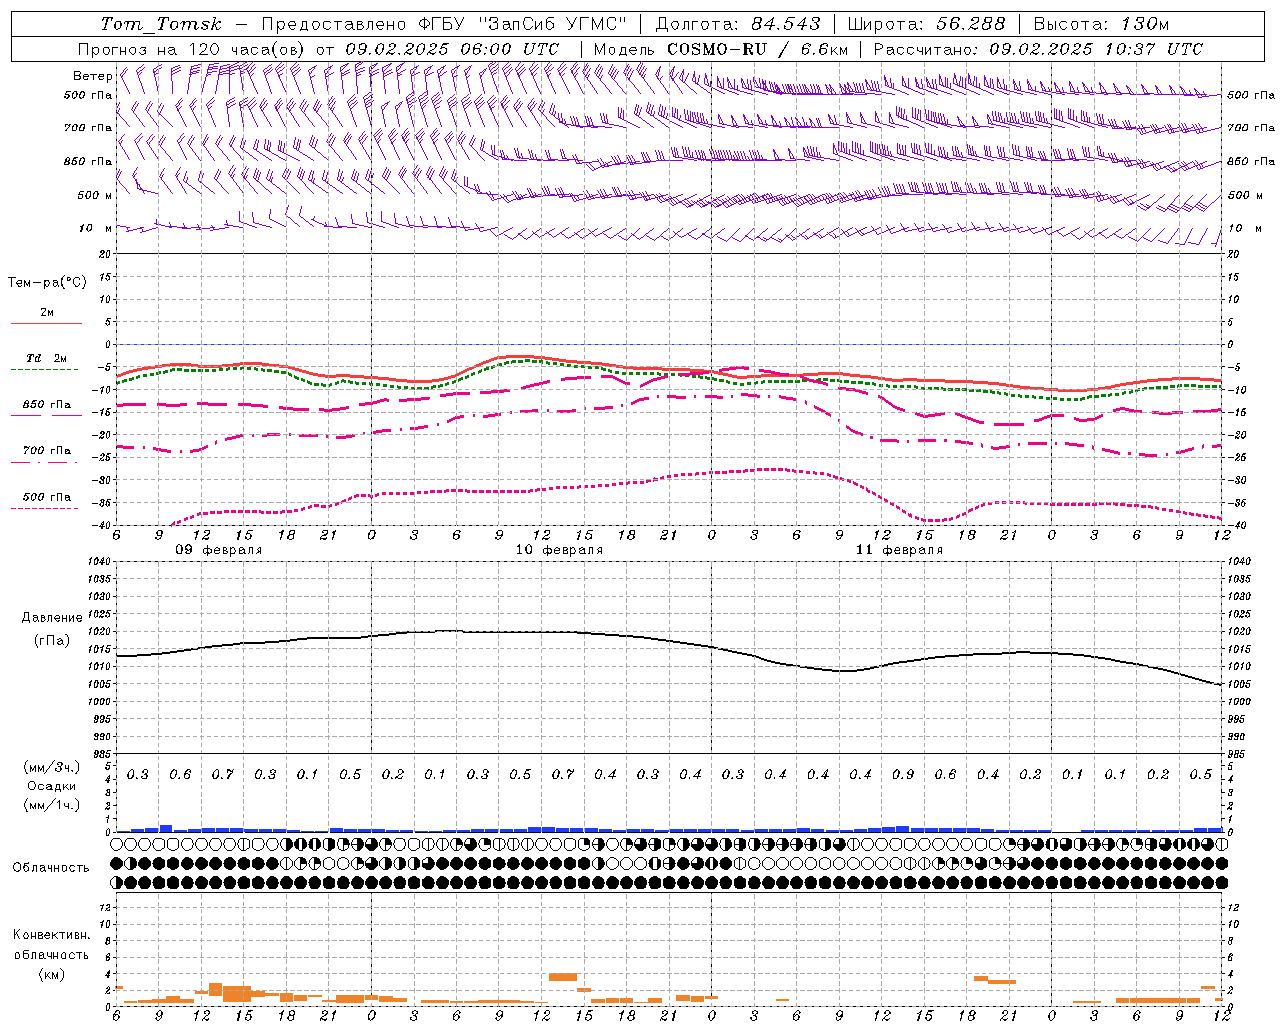Click the 700 гПа dash-dot legend line sample
Image resolution: width=1280 pixels, height=1024 pixels.
(x=46, y=462)
